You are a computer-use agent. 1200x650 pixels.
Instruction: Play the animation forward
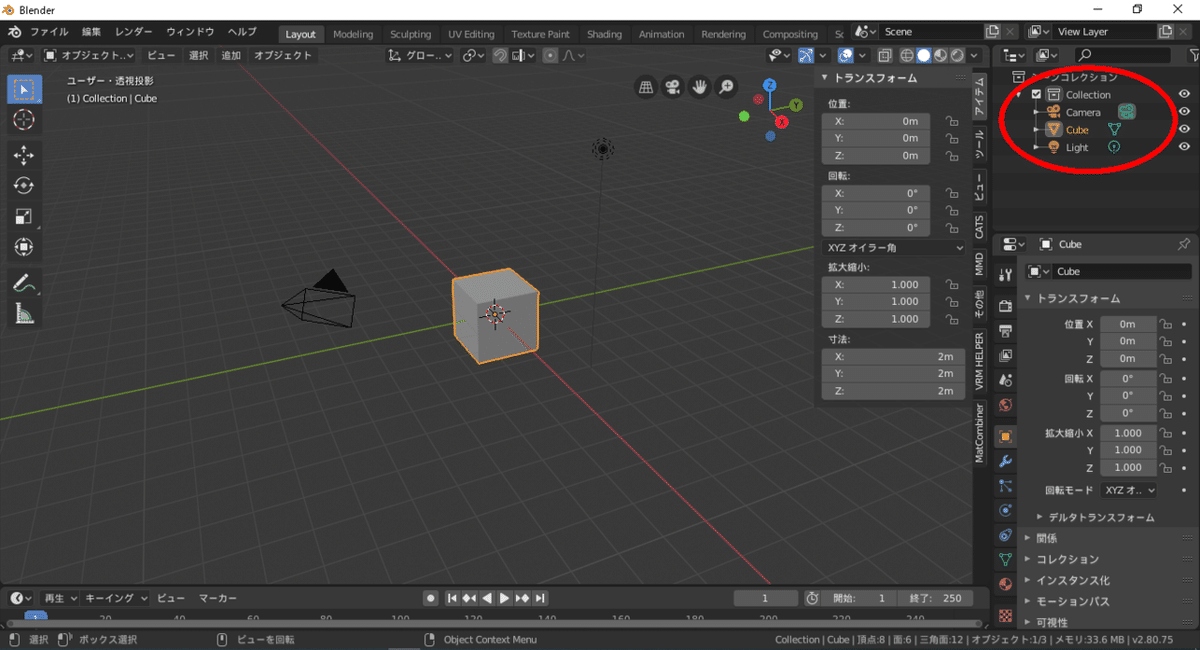tap(505, 598)
